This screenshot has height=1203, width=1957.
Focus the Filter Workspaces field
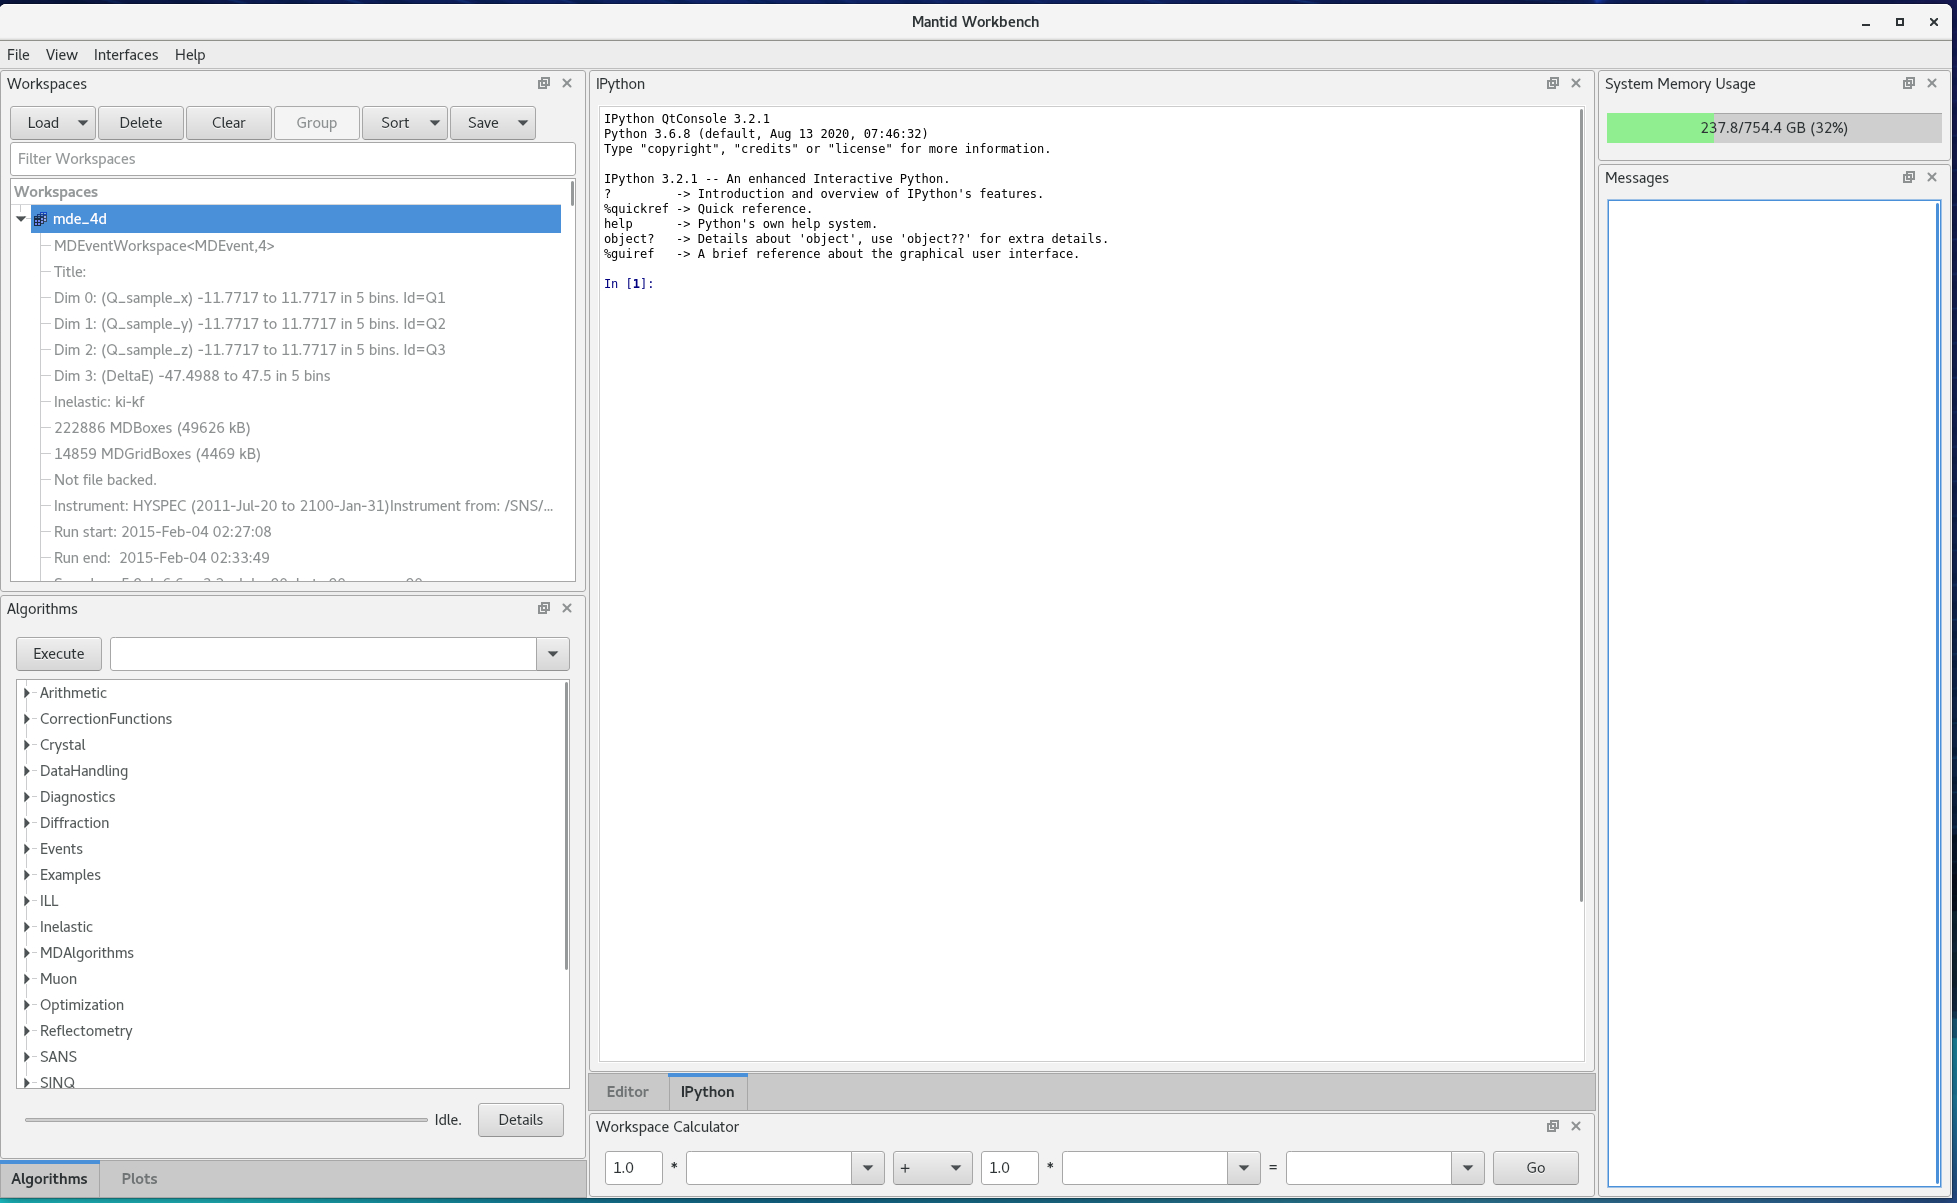click(x=293, y=159)
